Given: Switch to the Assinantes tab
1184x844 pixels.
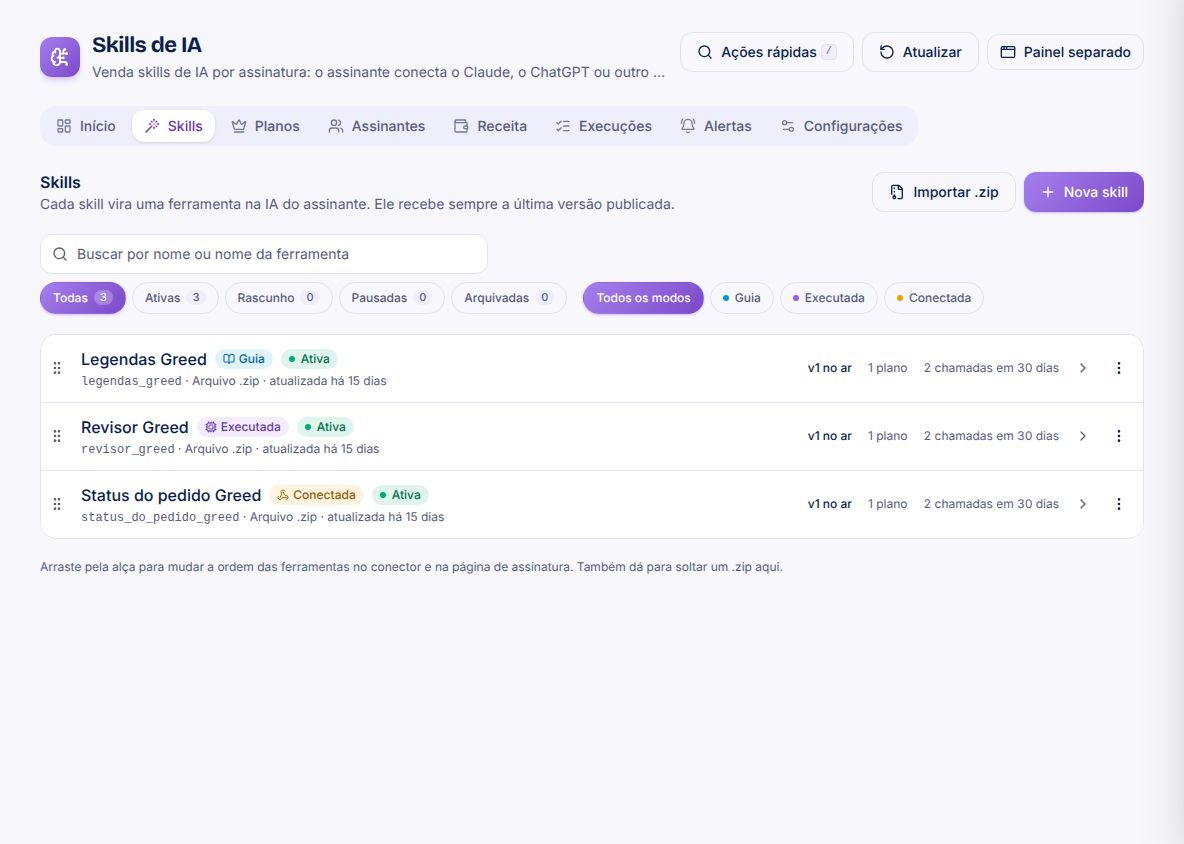Looking at the screenshot, I should click(x=376, y=126).
